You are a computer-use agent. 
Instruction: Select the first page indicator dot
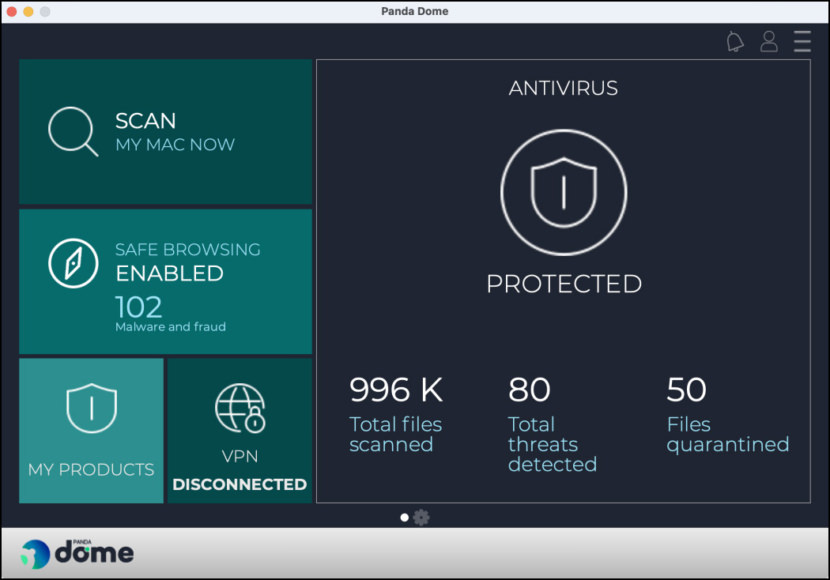(x=404, y=518)
